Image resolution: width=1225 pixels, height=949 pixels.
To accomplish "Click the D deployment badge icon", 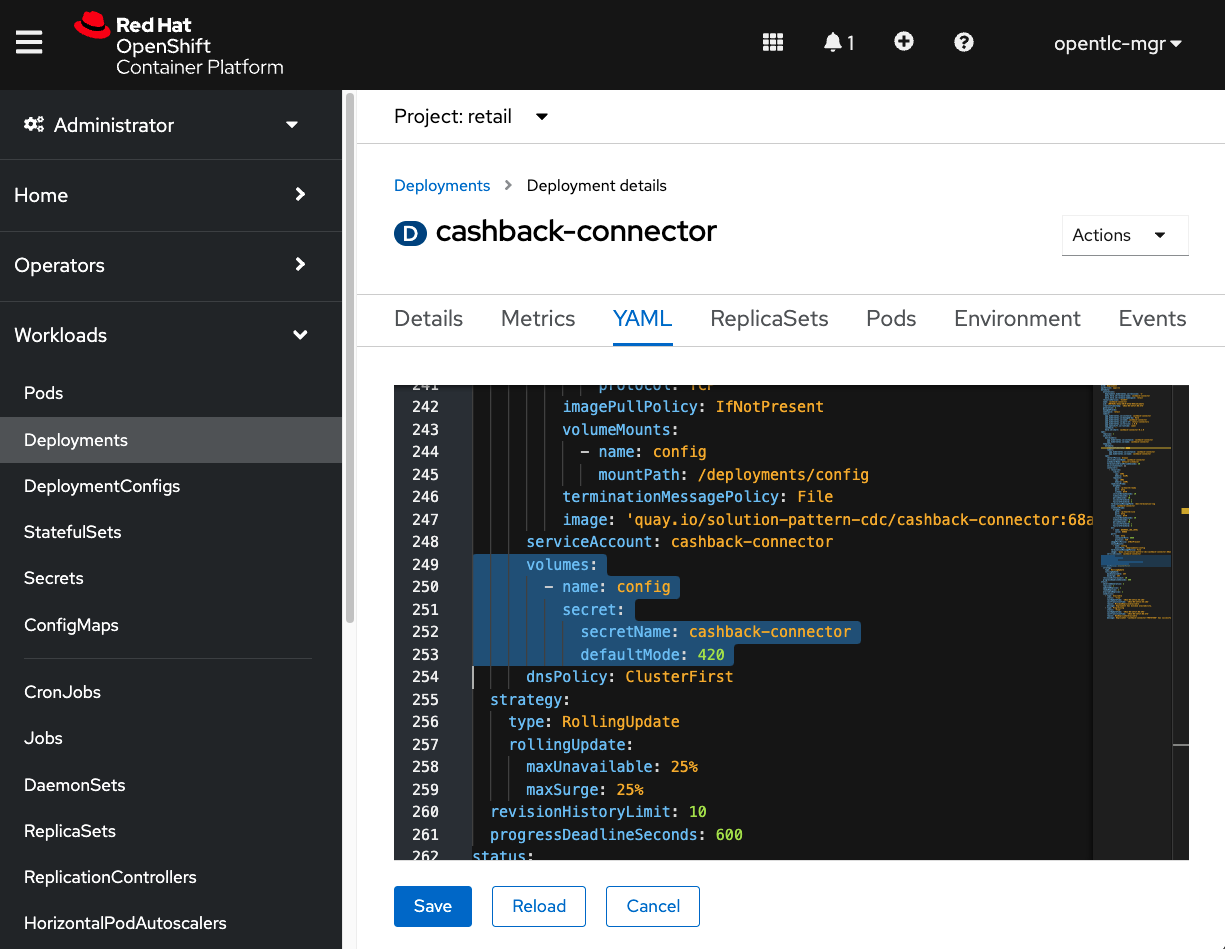I will point(410,233).
